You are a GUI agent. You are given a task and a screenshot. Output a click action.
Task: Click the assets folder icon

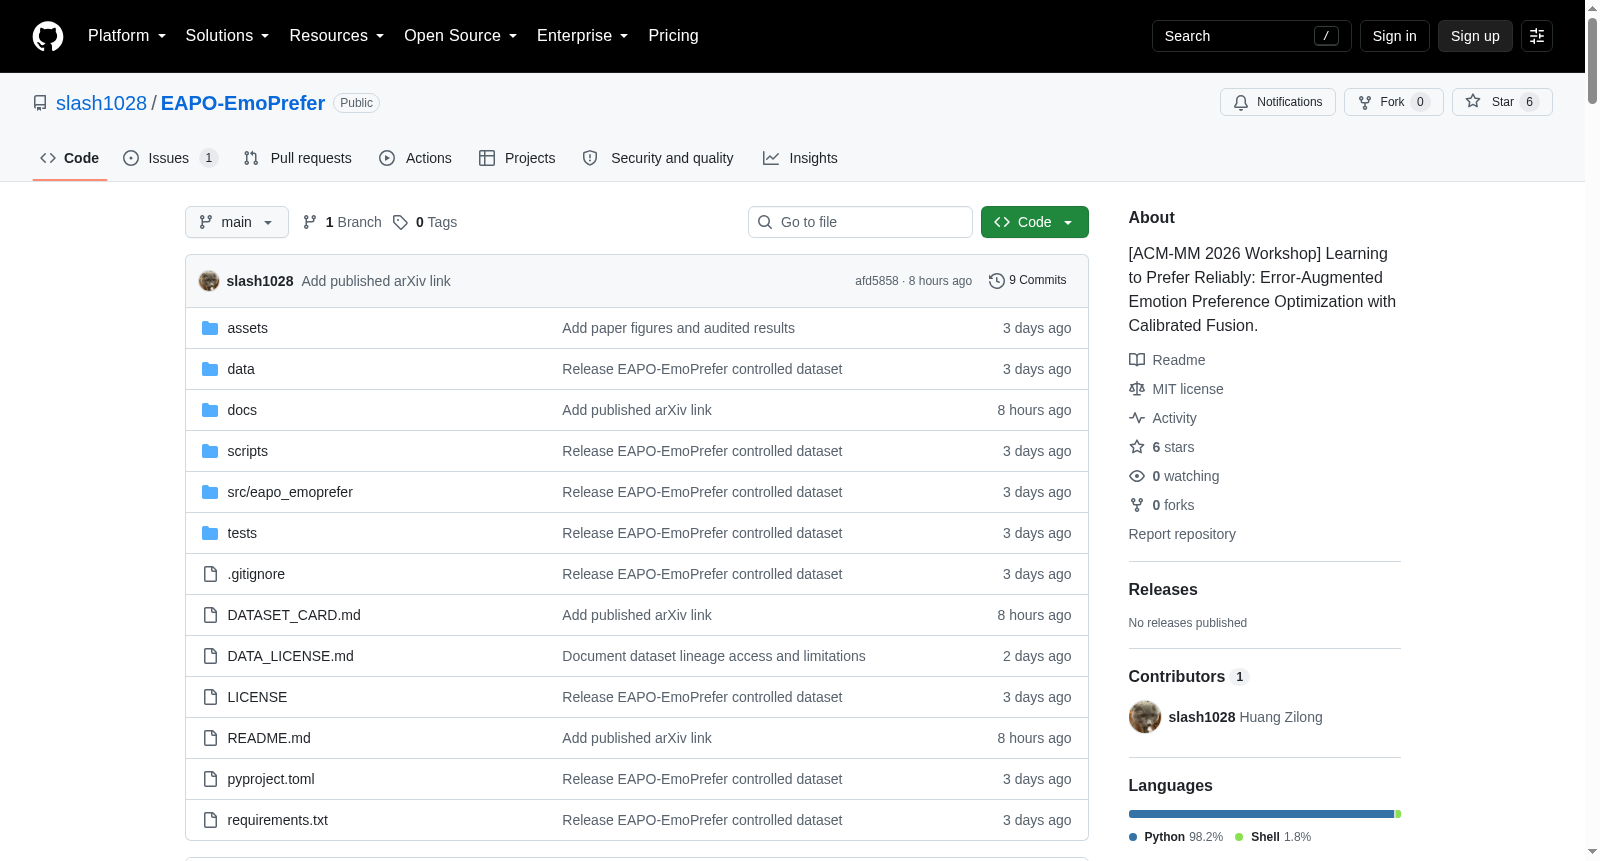pyautogui.click(x=210, y=328)
